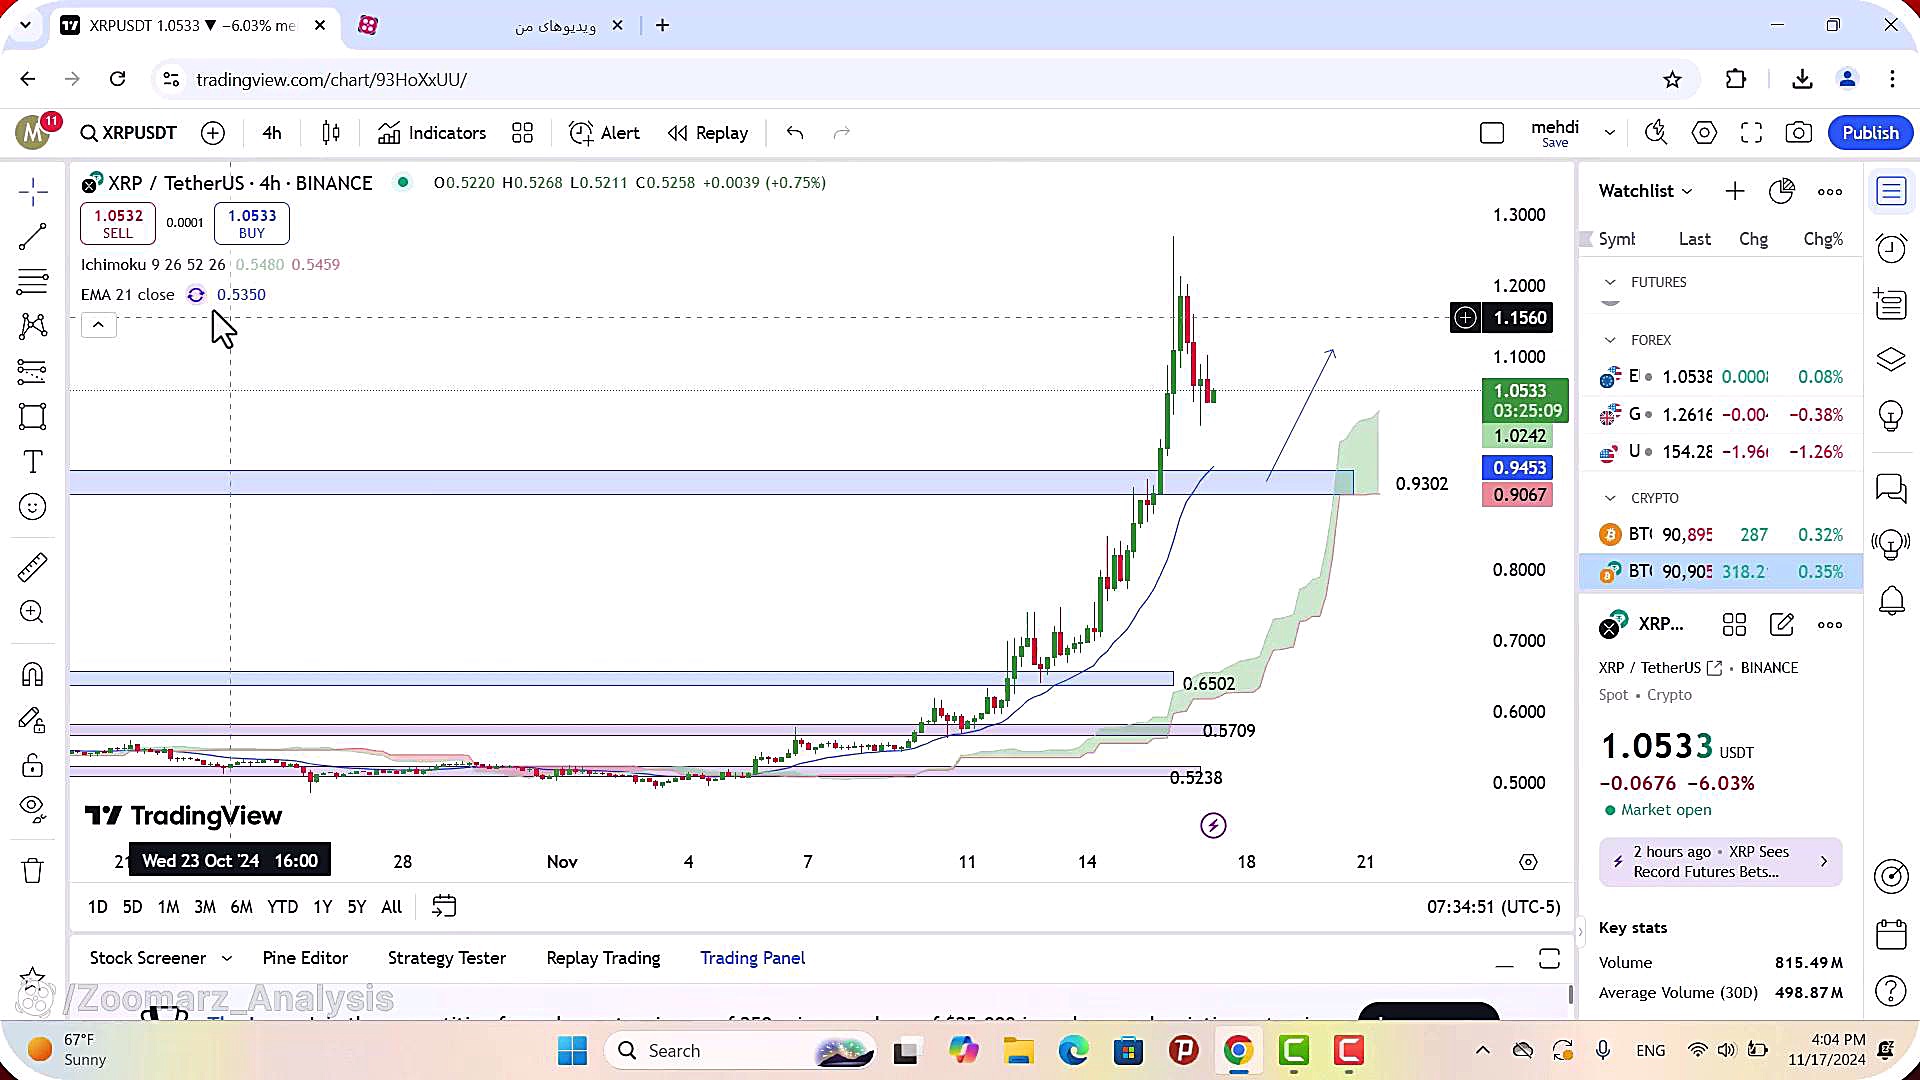This screenshot has width=1920, height=1080.
Task: Undo the last chart action
Action: pos(795,133)
